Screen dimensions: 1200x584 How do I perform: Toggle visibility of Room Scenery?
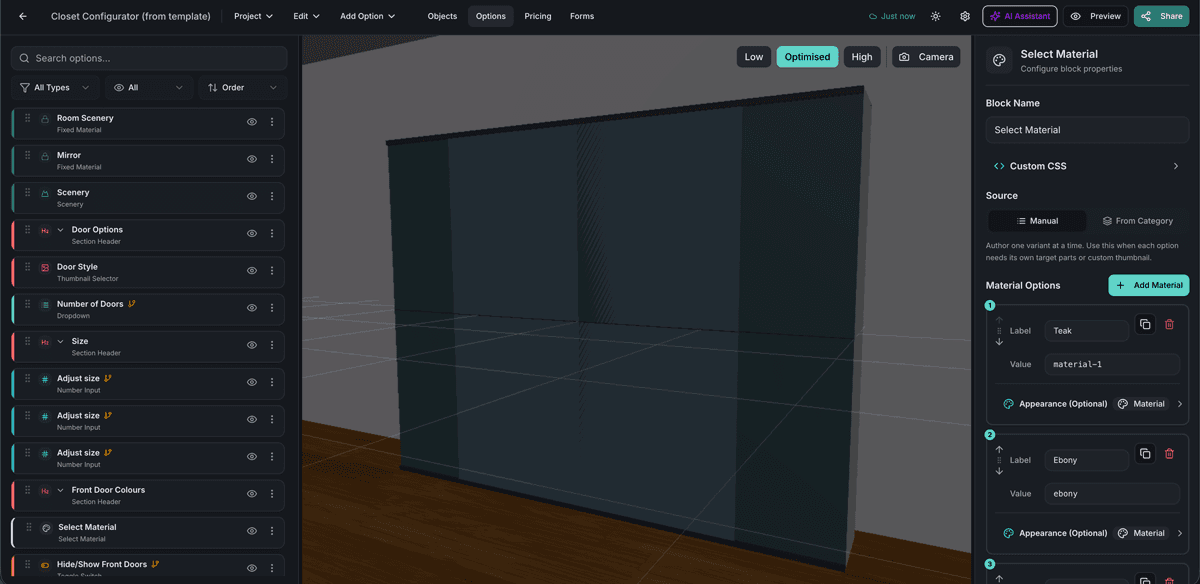coord(252,122)
